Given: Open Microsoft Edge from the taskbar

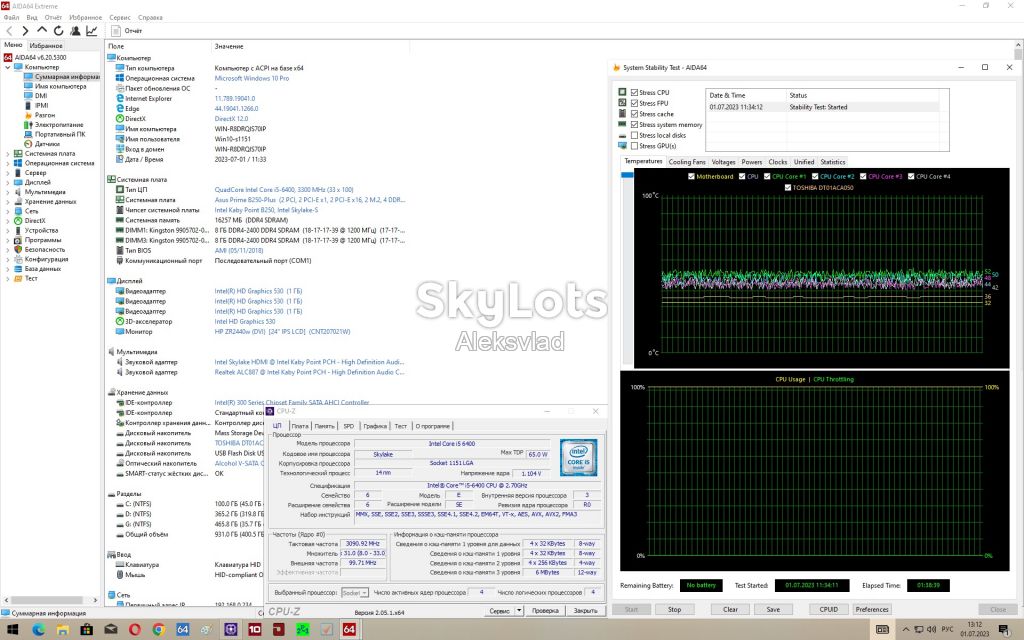Looking at the screenshot, I should click(38, 630).
